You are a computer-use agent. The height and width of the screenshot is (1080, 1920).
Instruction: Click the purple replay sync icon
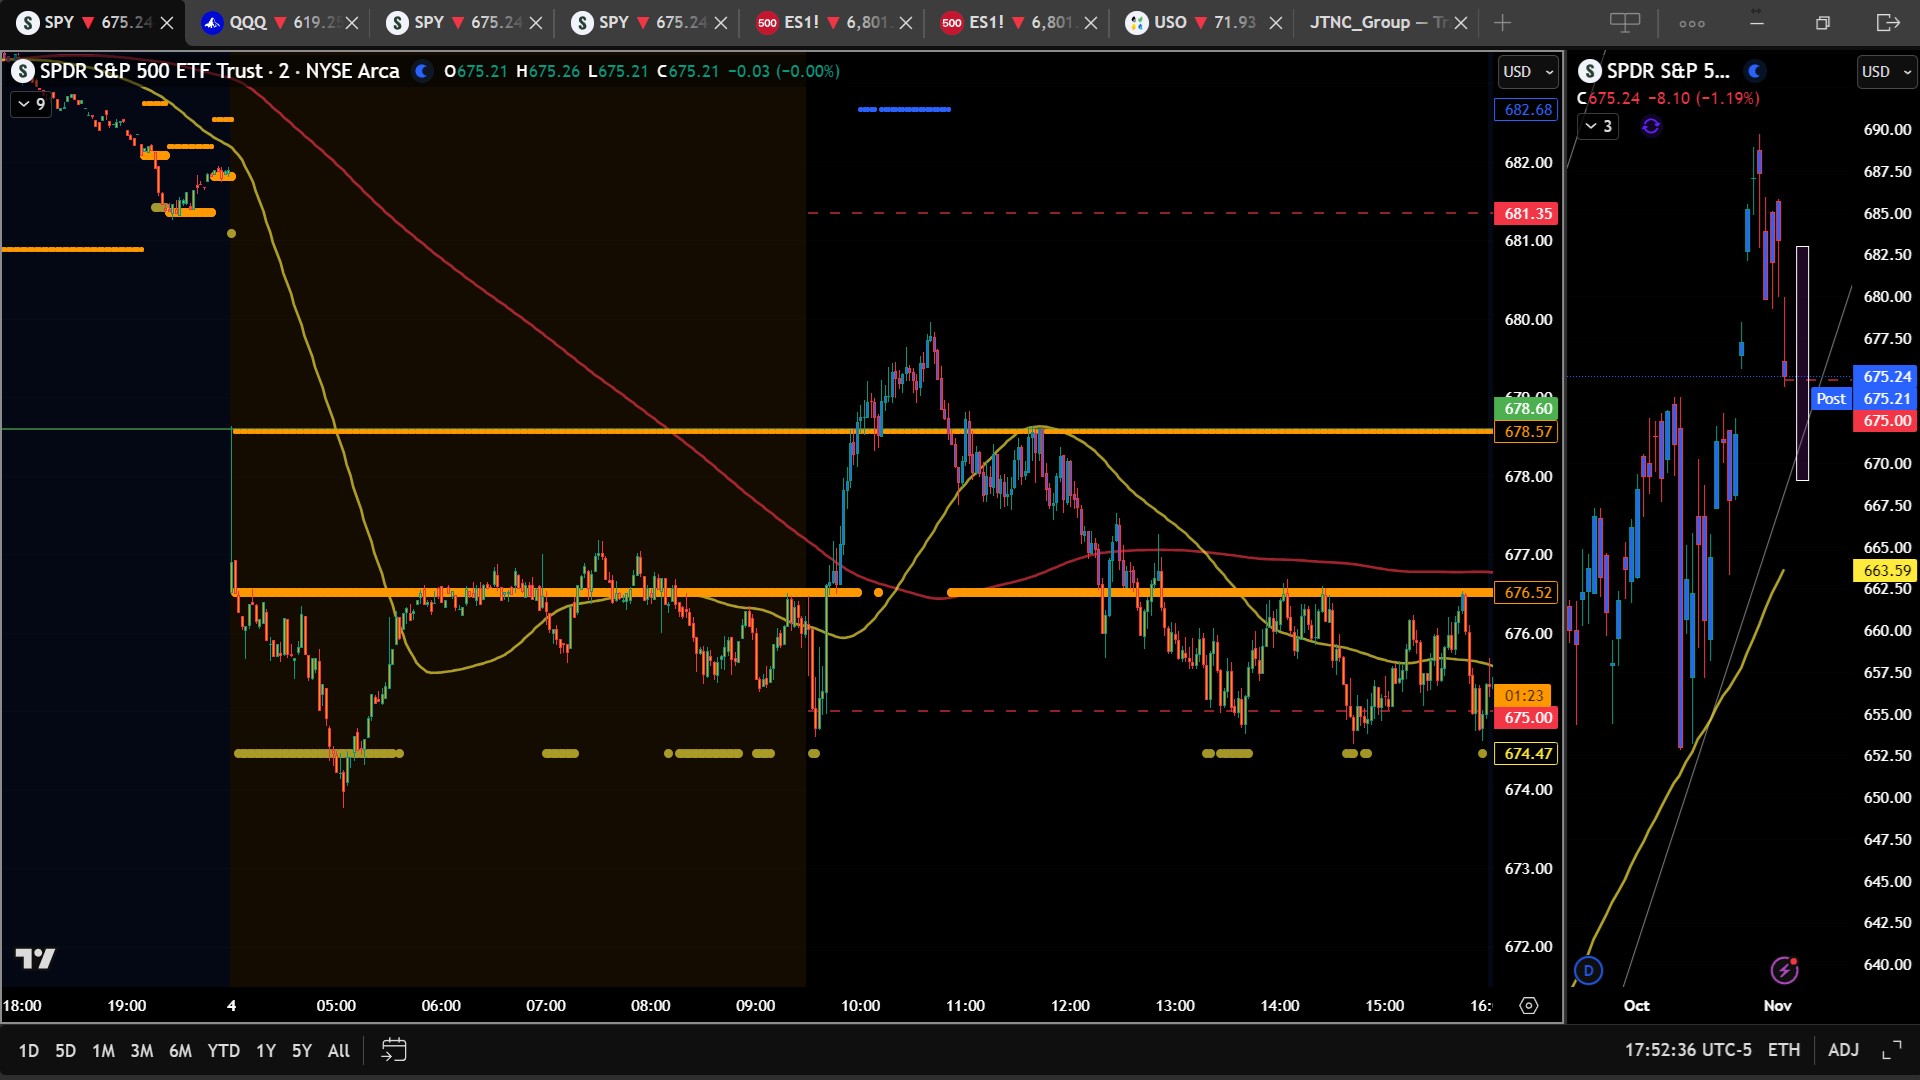pyautogui.click(x=1651, y=126)
